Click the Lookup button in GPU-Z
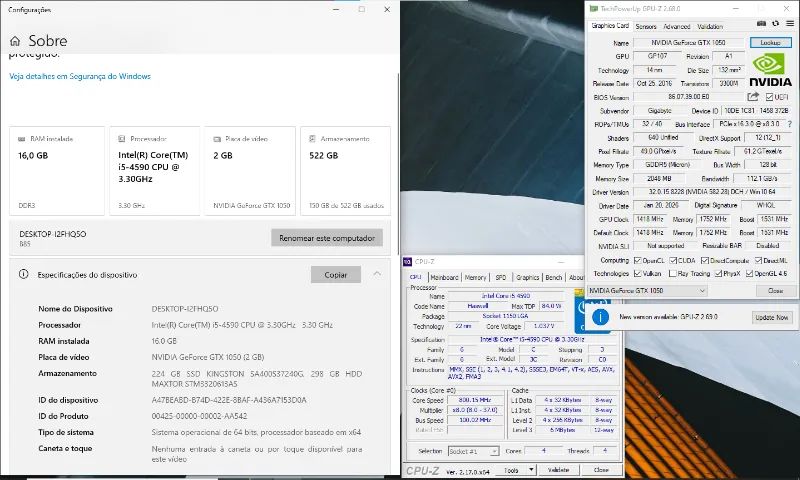Viewport: 800px width, 480px height. point(770,42)
